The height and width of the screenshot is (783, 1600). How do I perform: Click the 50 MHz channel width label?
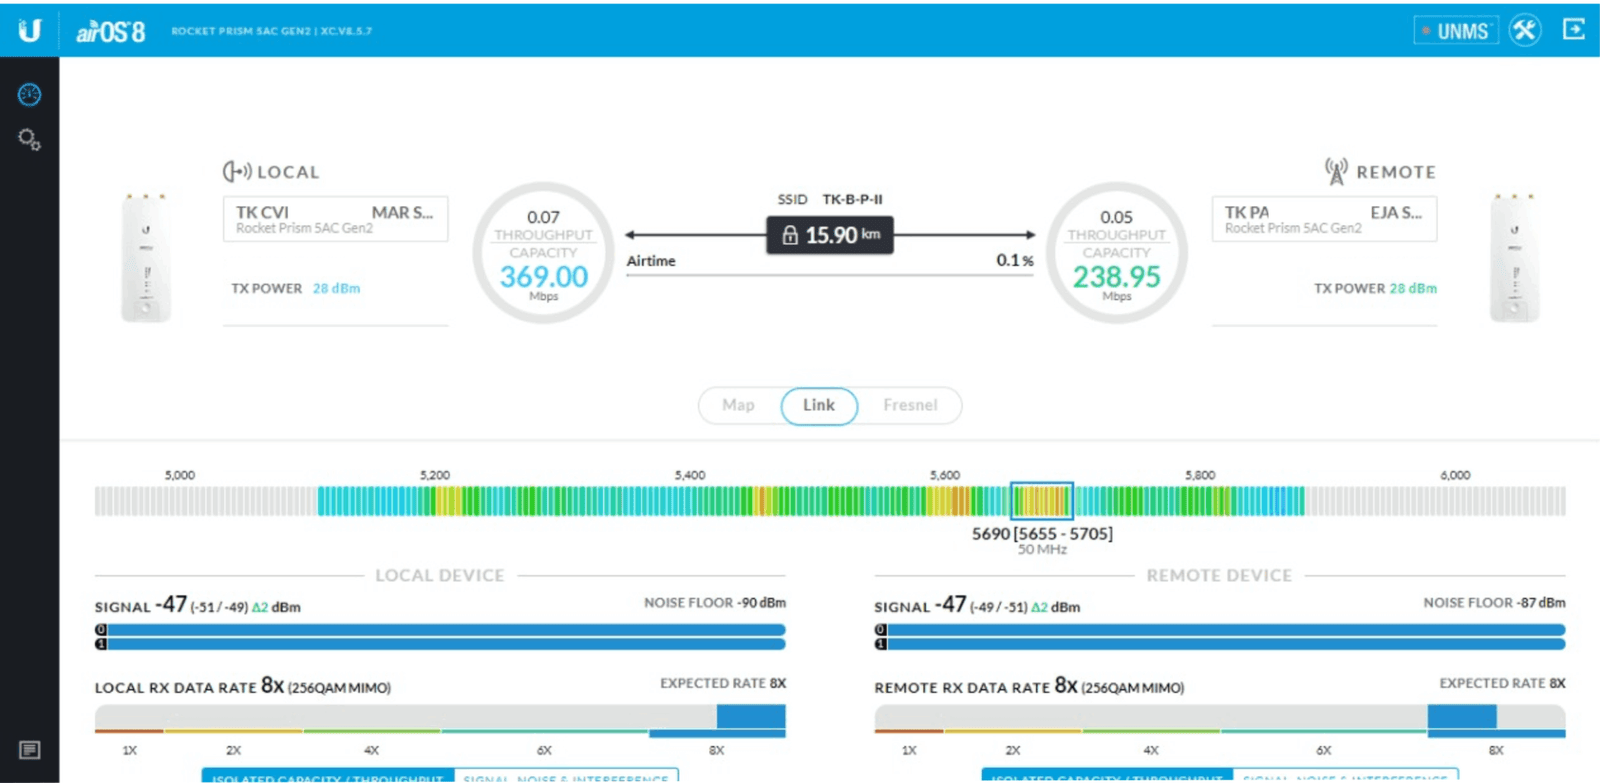pos(1042,549)
